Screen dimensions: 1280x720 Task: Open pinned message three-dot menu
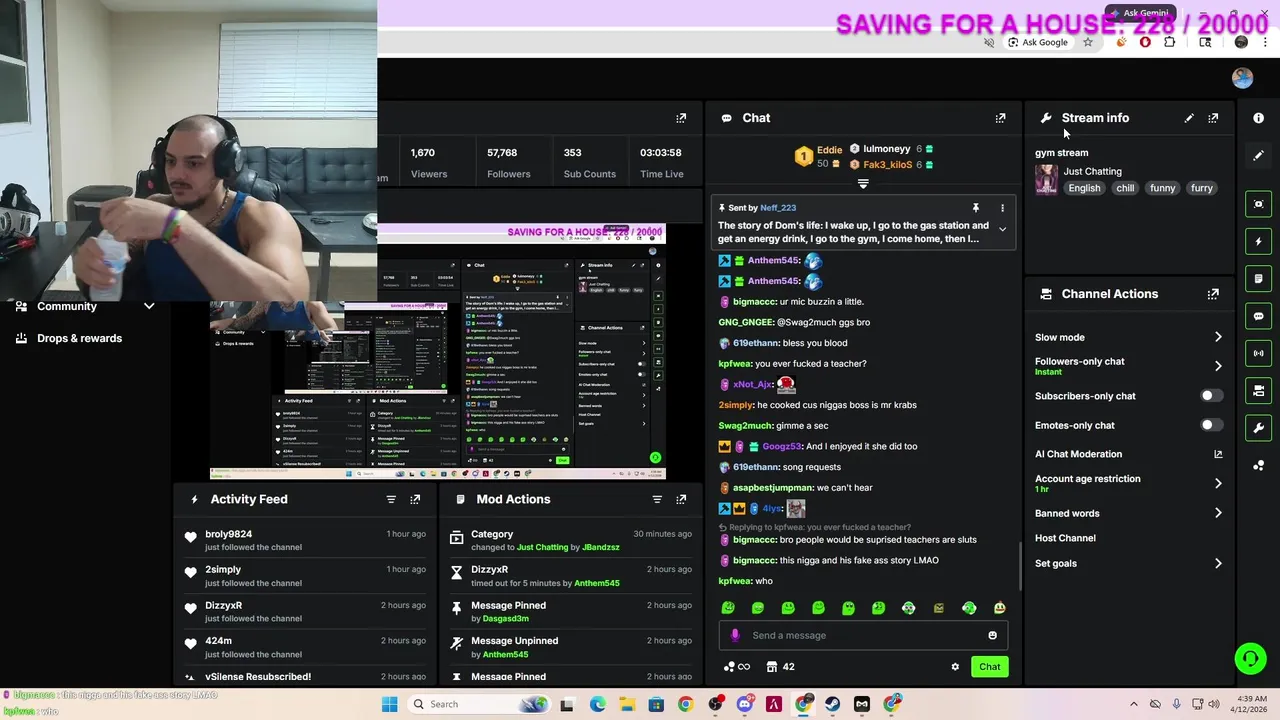(x=1002, y=208)
